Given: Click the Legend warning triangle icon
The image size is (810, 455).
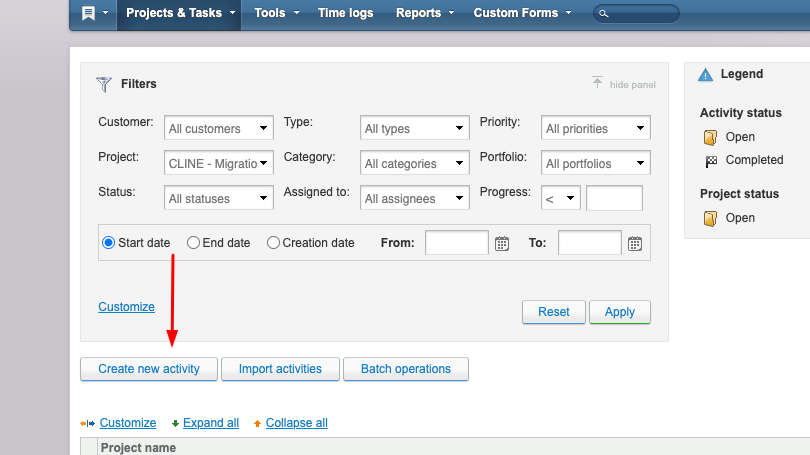Looking at the screenshot, I should [705, 75].
